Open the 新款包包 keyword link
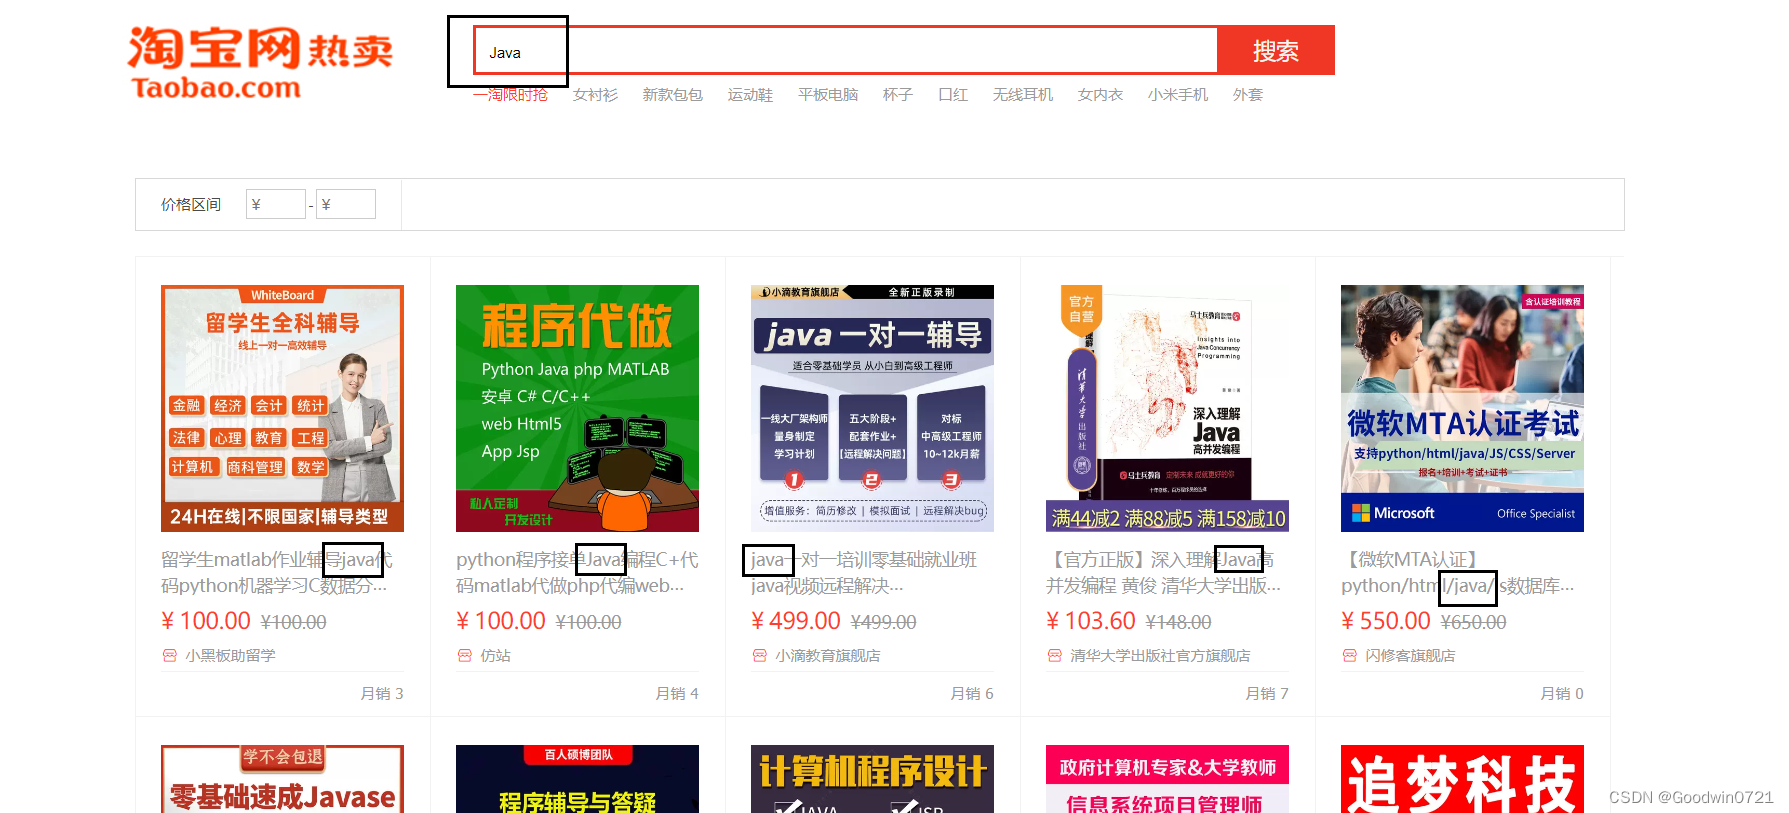1789x813 pixels. tap(672, 95)
